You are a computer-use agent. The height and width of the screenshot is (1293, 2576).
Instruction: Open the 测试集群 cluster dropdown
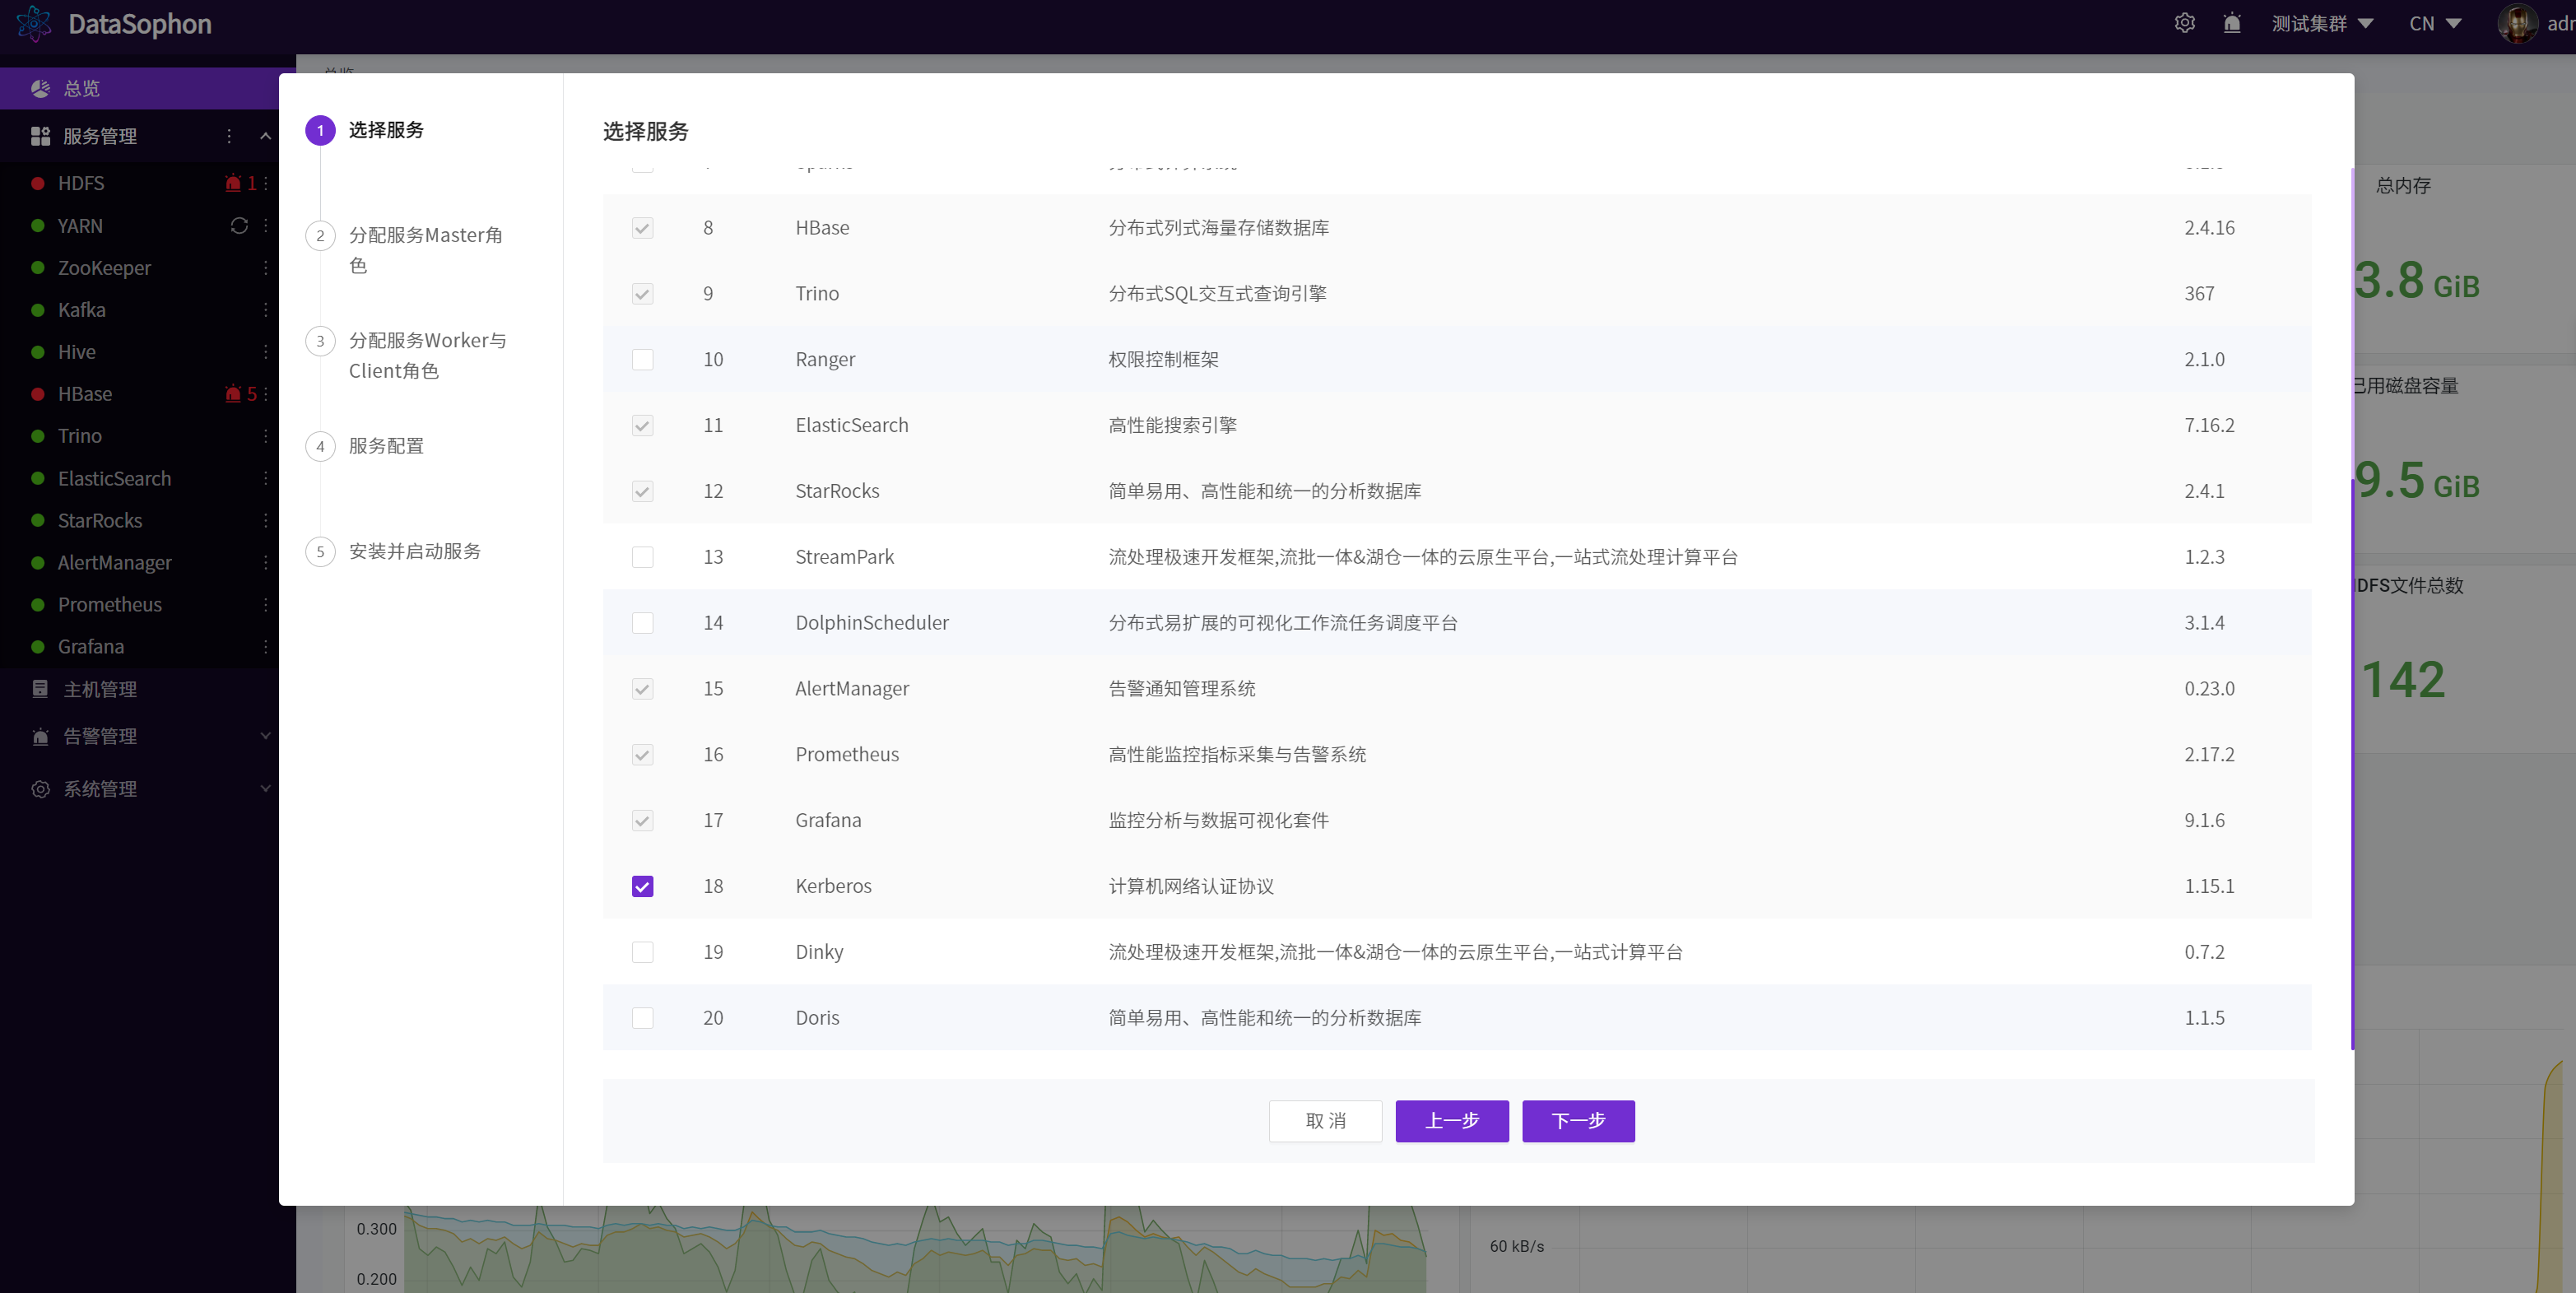tap(2322, 23)
